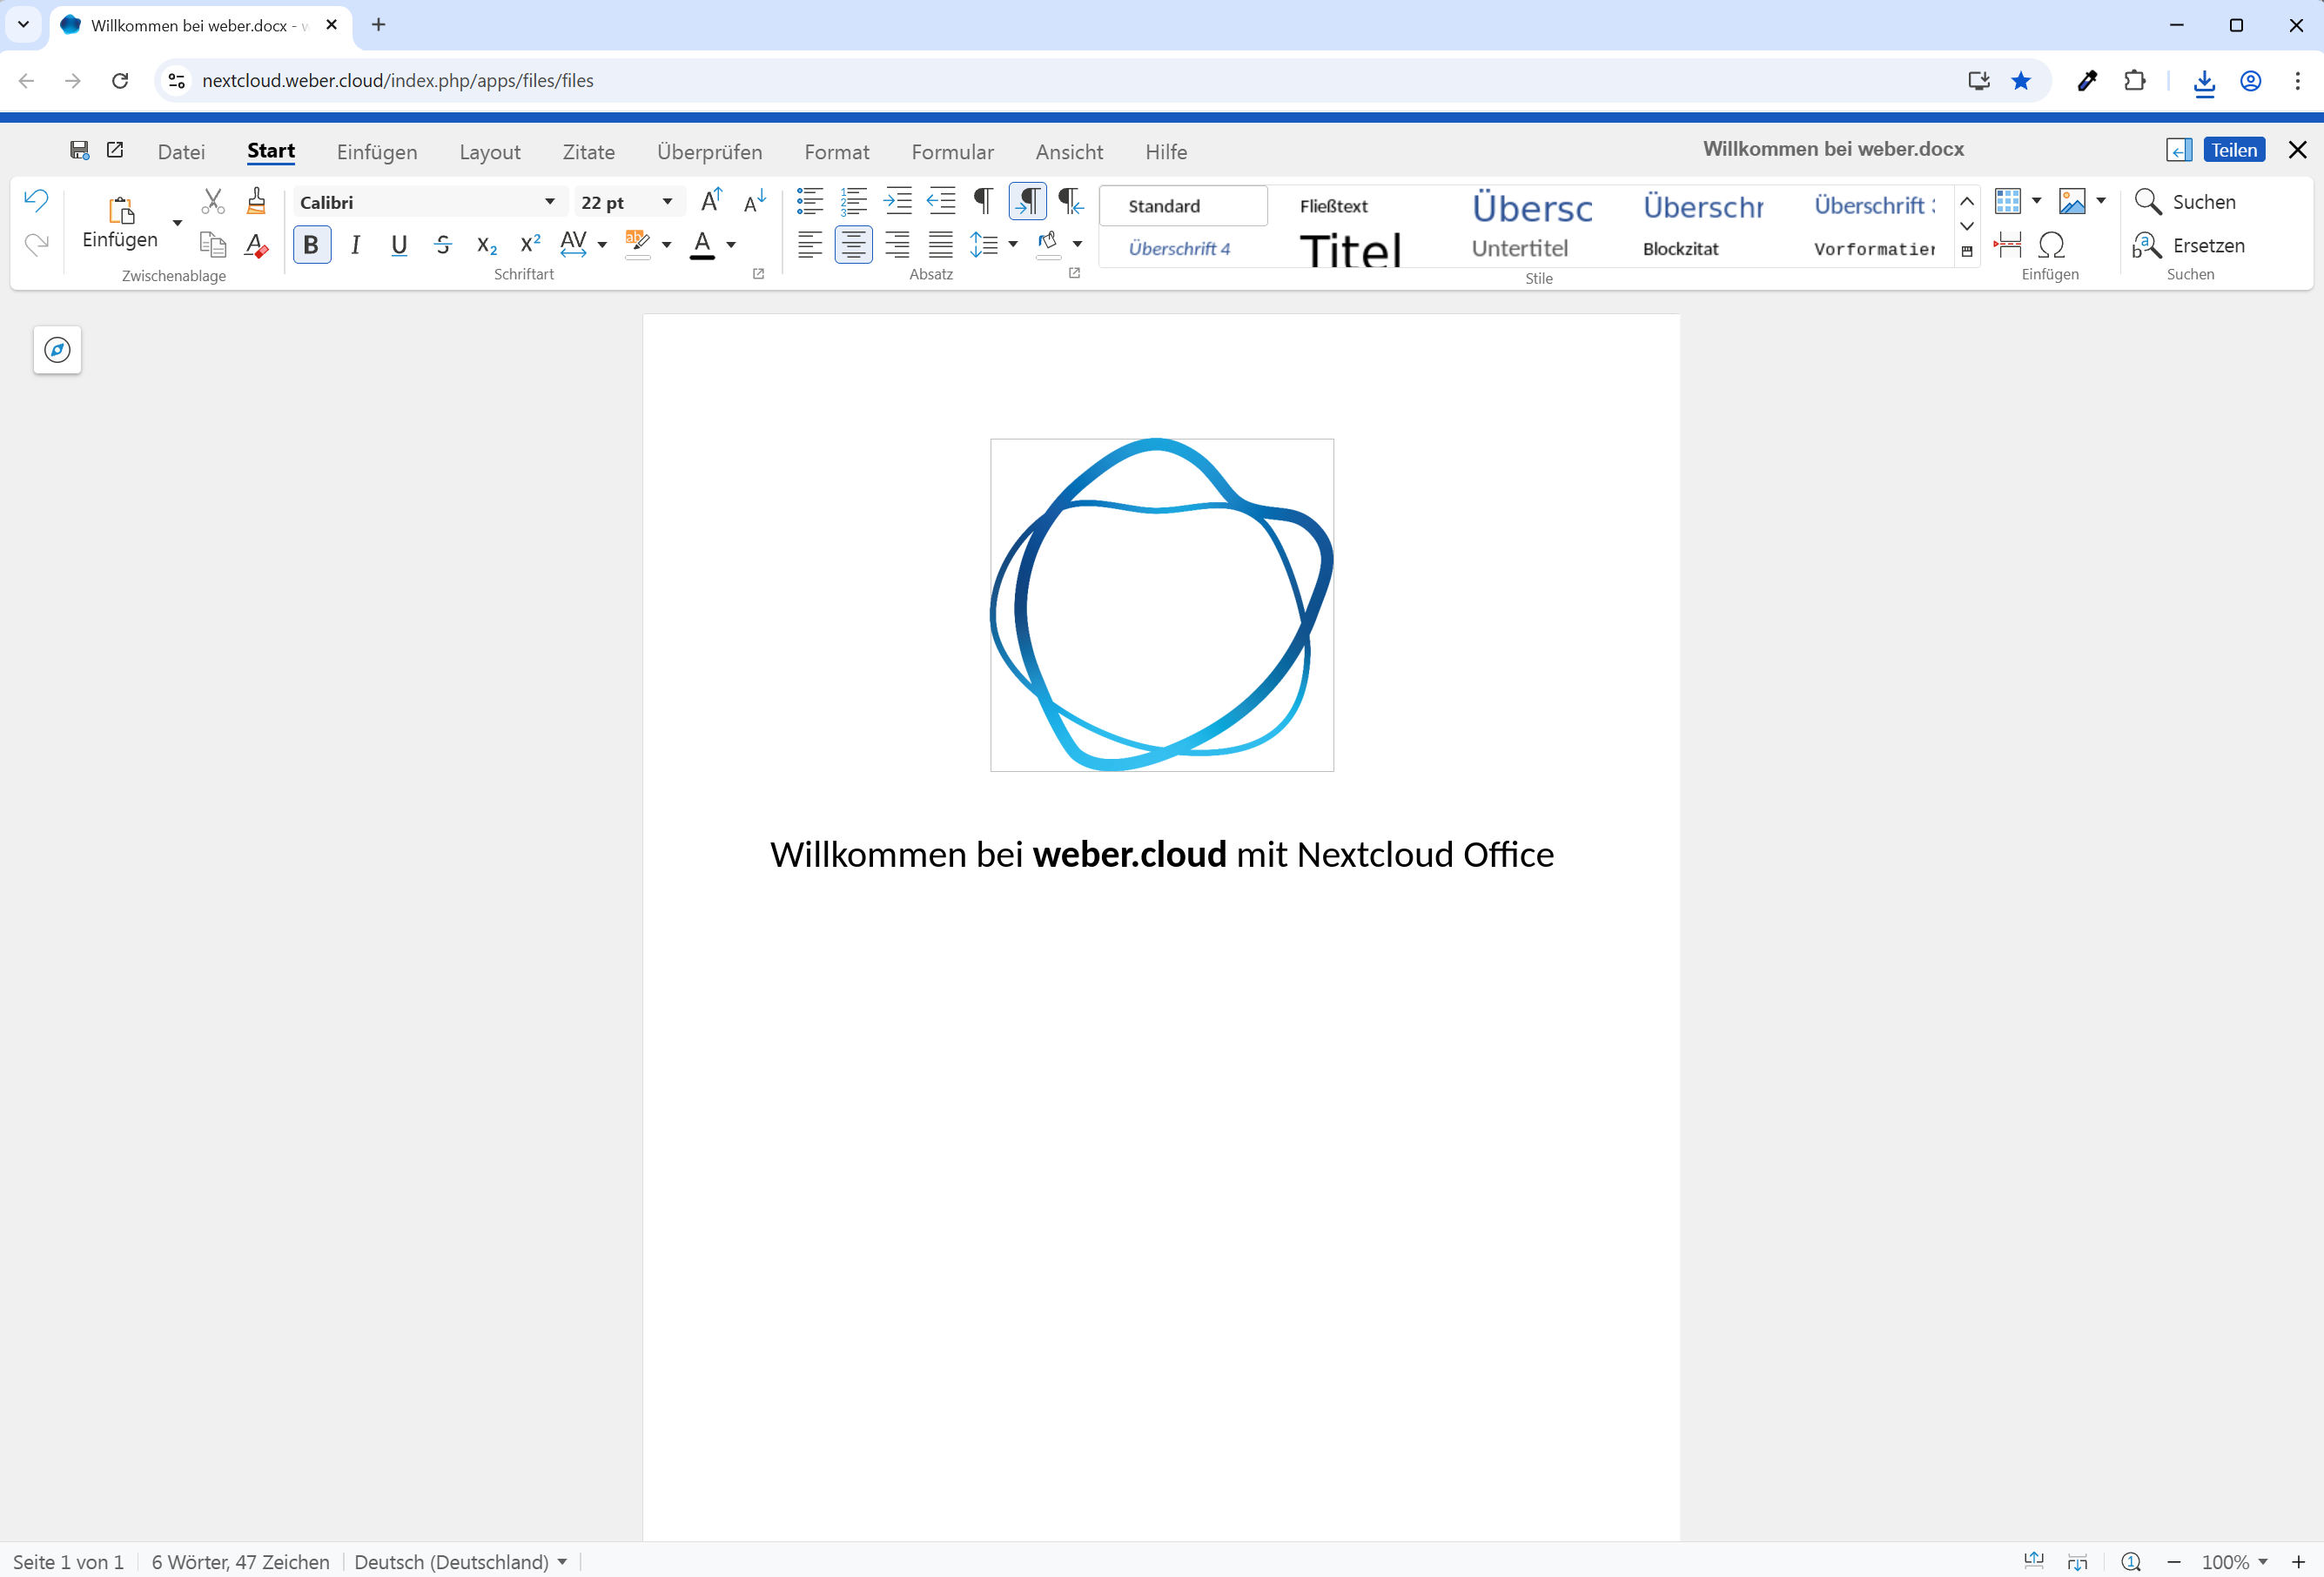Open the Ansicht menu tab
The height and width of the screenshot is (1577, 2324).
[x=1068, y=152]
